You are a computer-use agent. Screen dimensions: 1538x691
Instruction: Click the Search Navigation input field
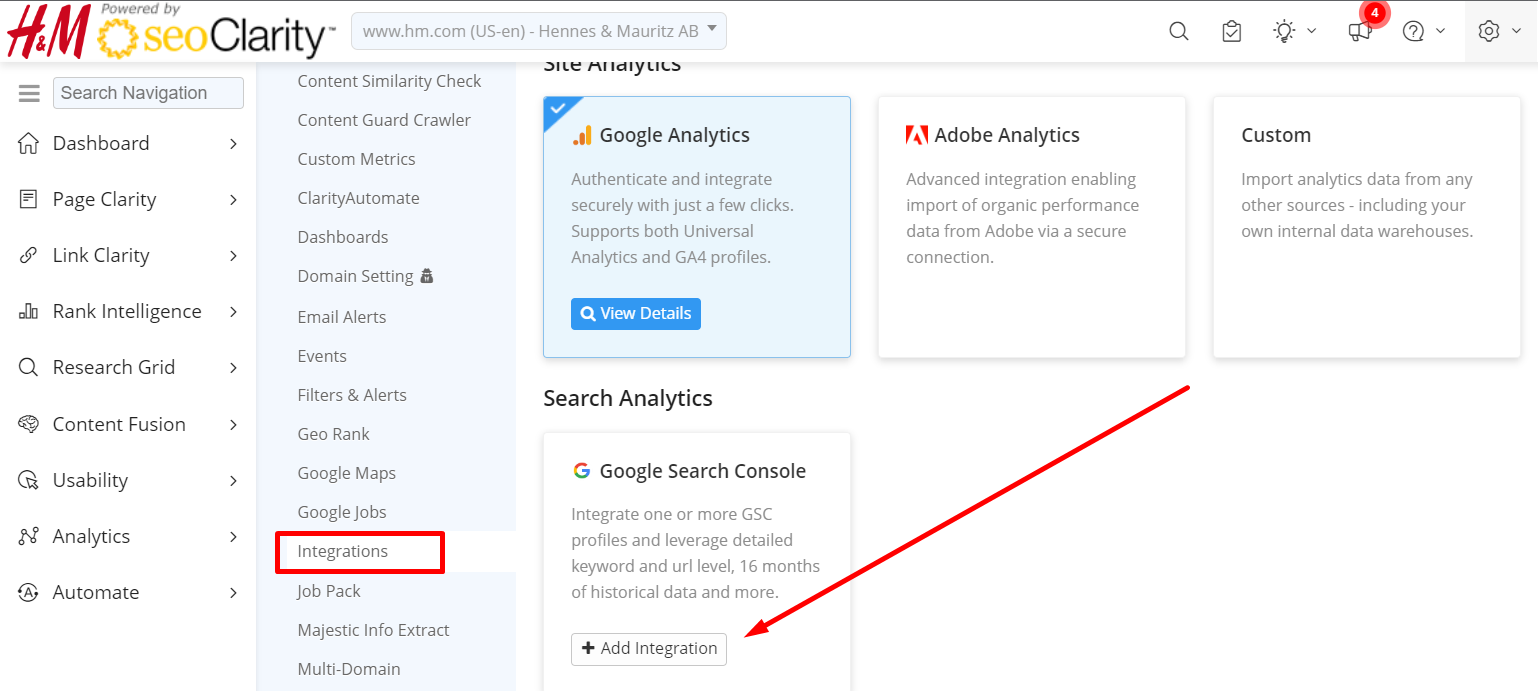(x=148, y=93)
